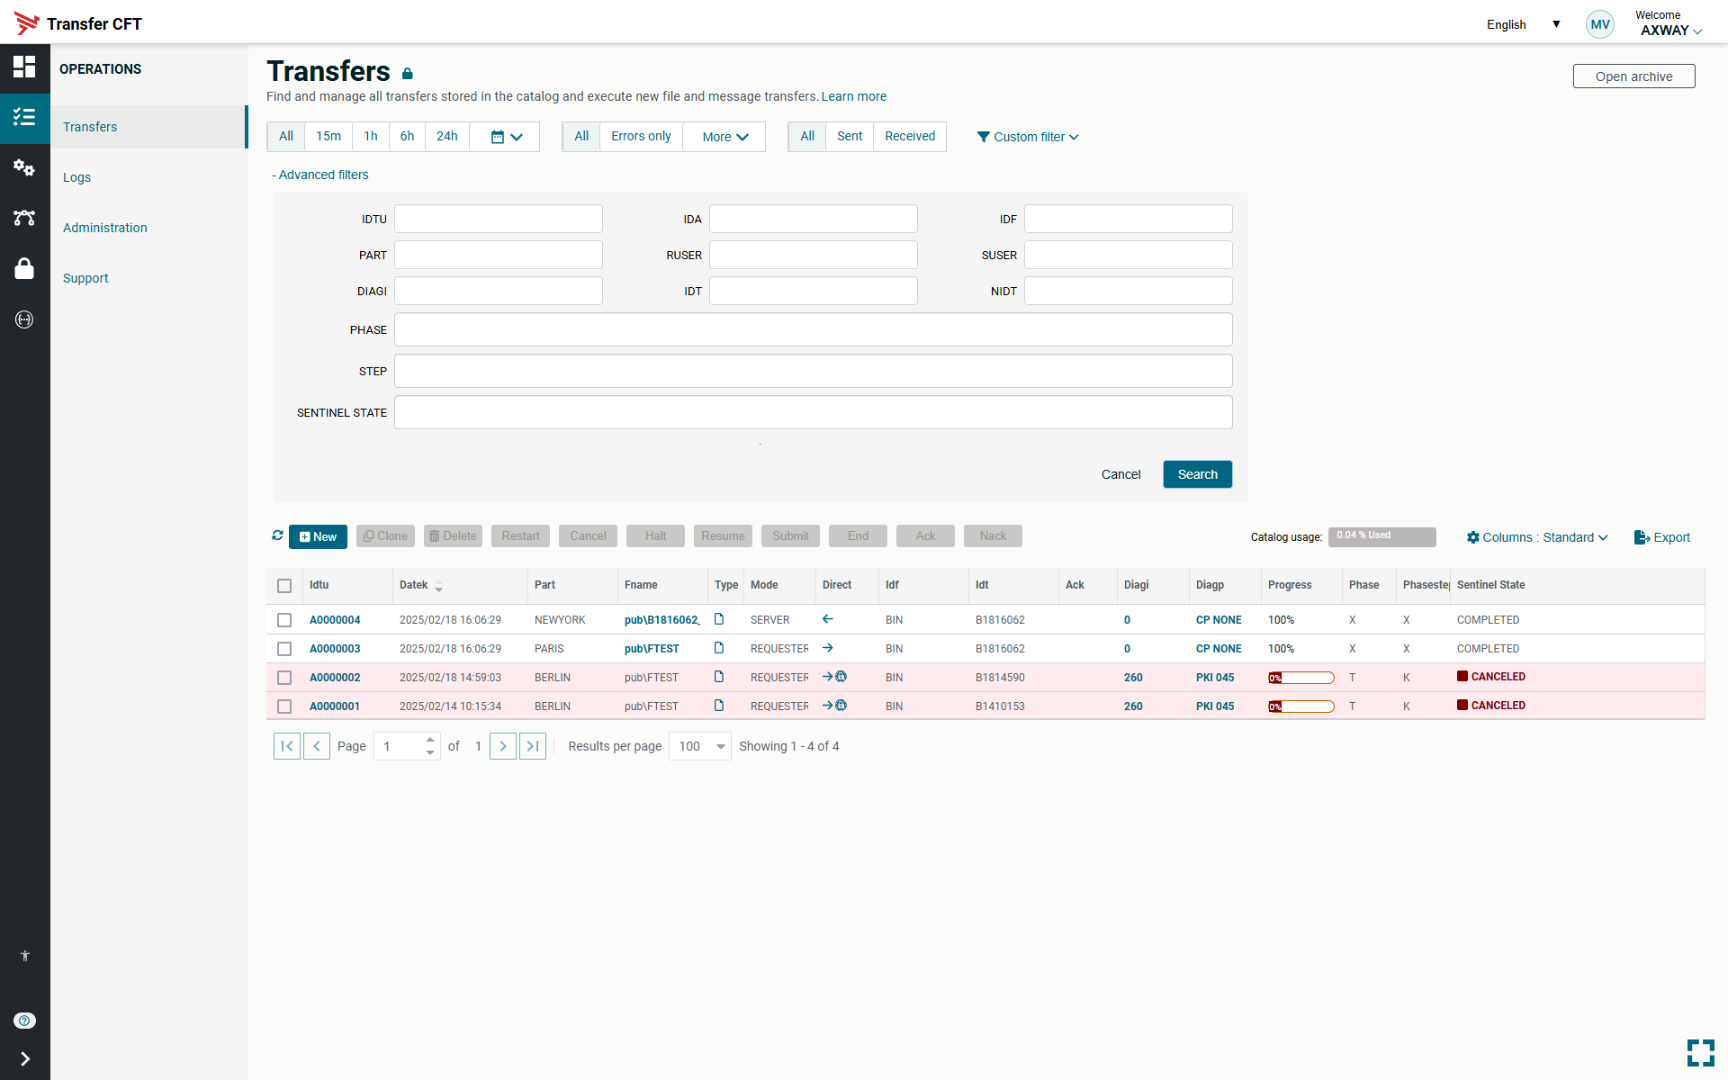Image resolution: width=1728 pixels, height=1080 pixels.
Task: Click the lock icon beside Transfers title
Action: pos(407,73)
